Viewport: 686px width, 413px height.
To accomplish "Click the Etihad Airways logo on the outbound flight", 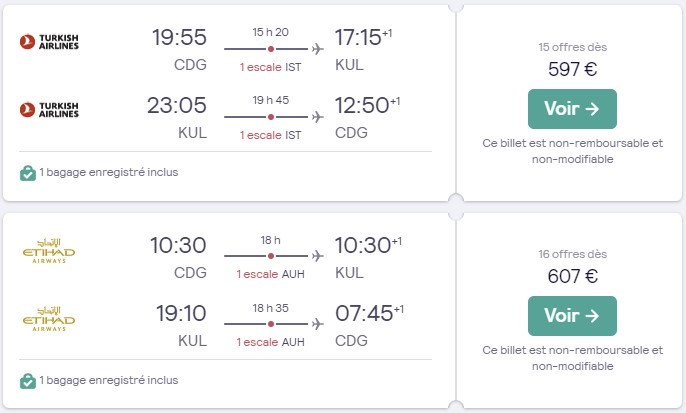I will coord(49,251).
